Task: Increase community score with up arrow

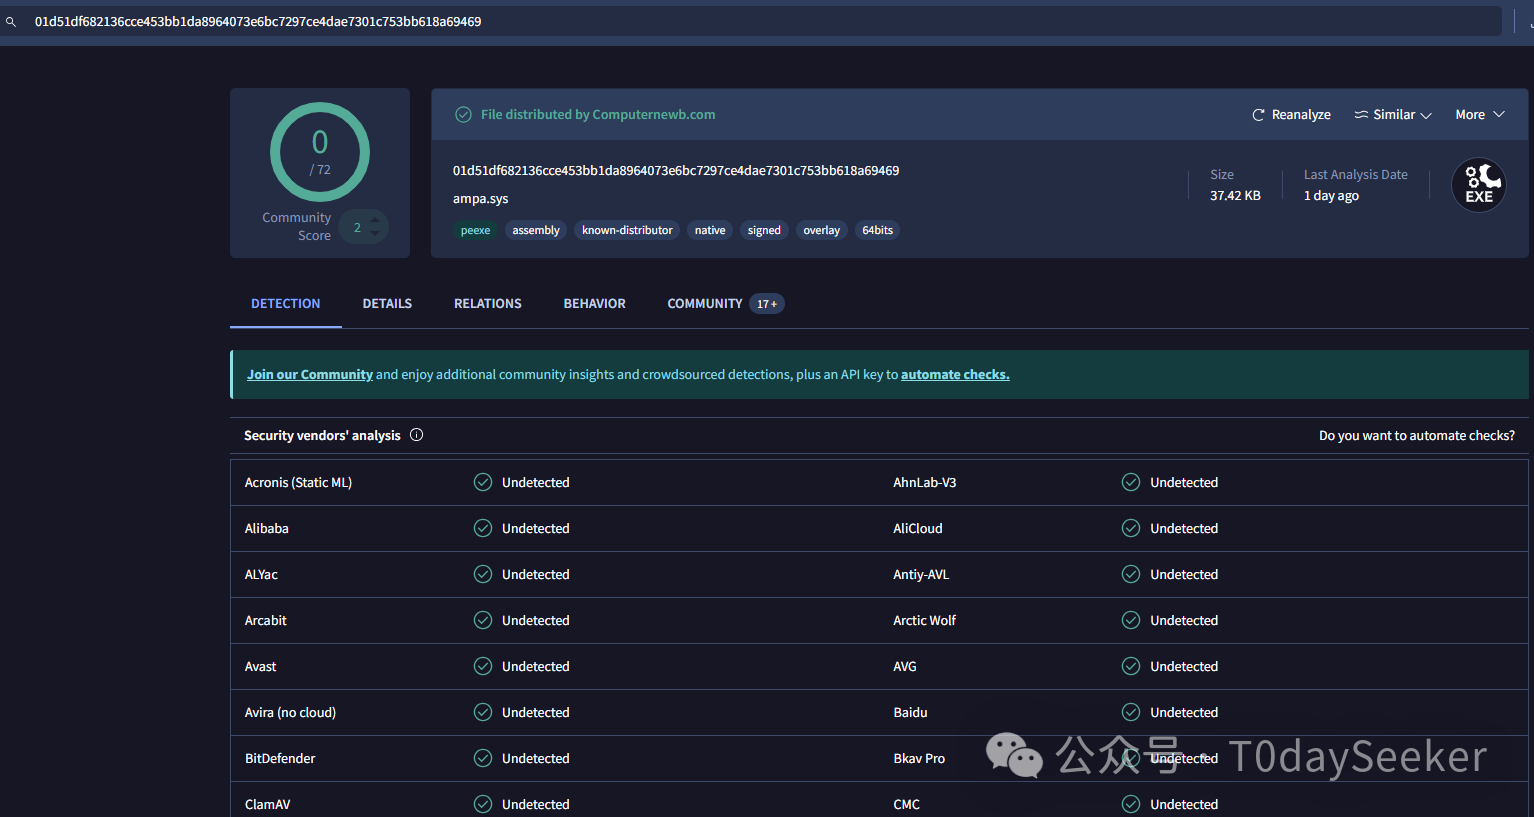Action: pos(375,219)
